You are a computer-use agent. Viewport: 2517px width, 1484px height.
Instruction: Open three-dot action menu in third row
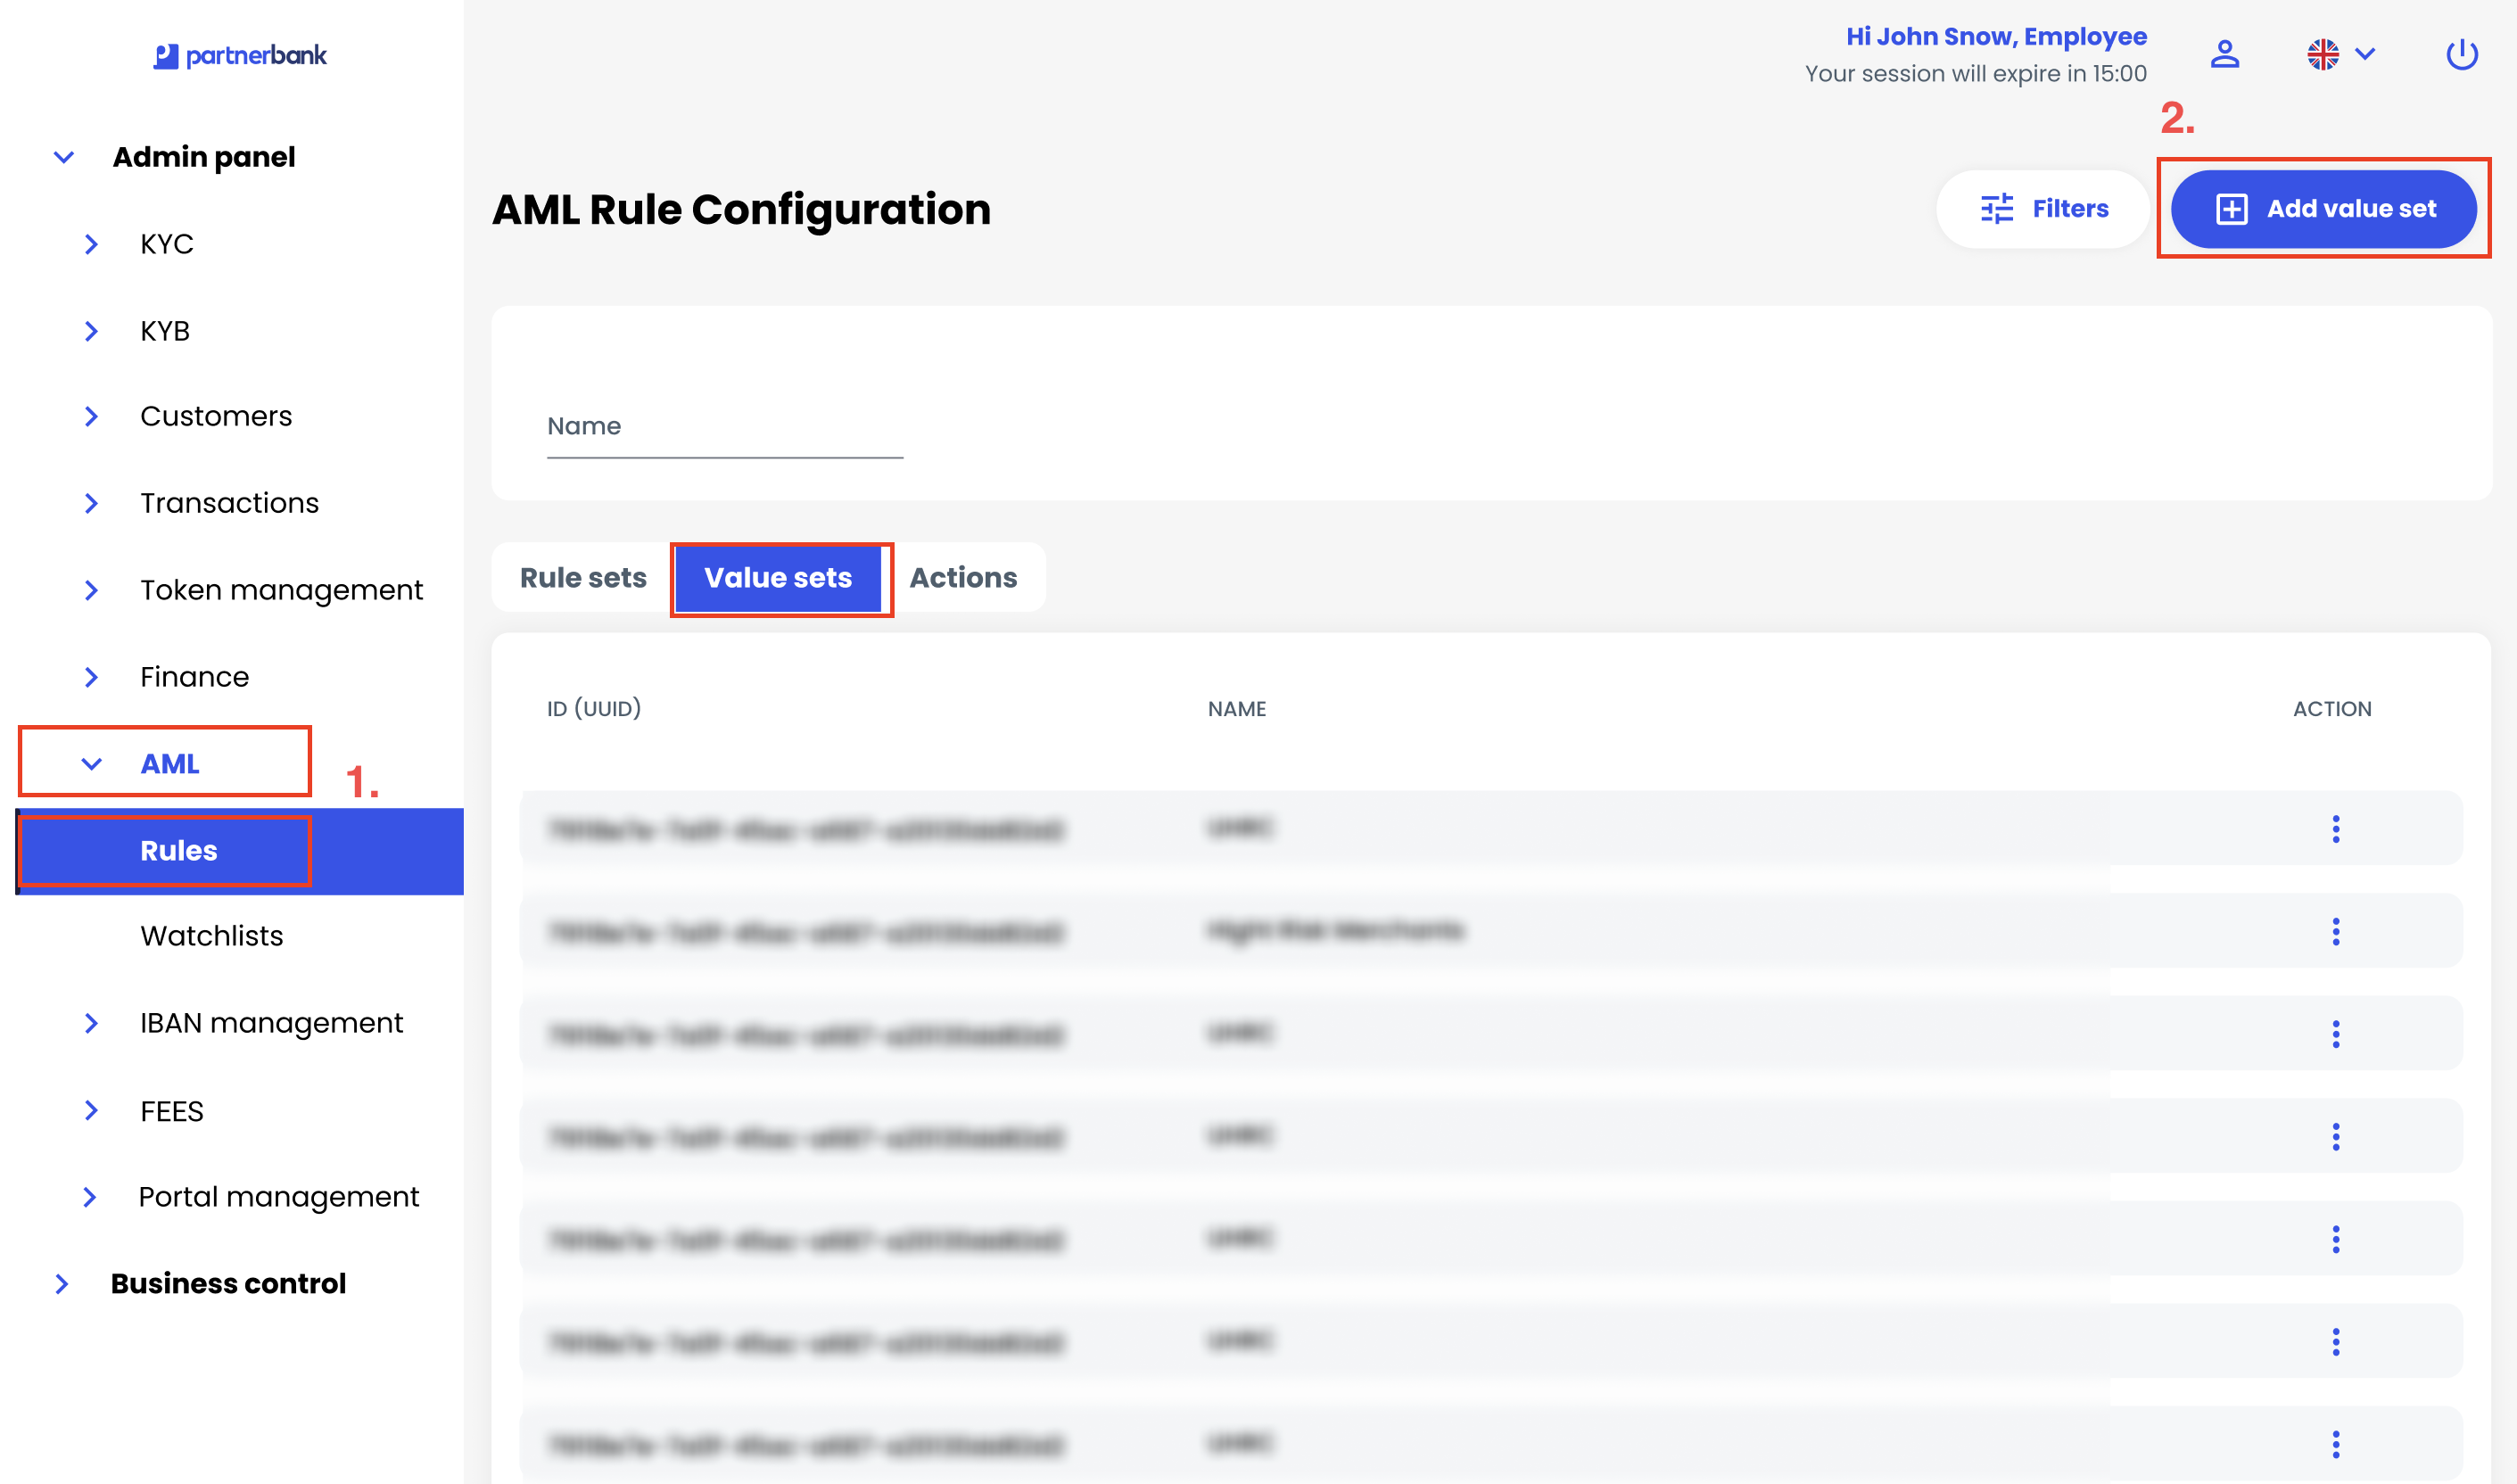[2335, 1034]
